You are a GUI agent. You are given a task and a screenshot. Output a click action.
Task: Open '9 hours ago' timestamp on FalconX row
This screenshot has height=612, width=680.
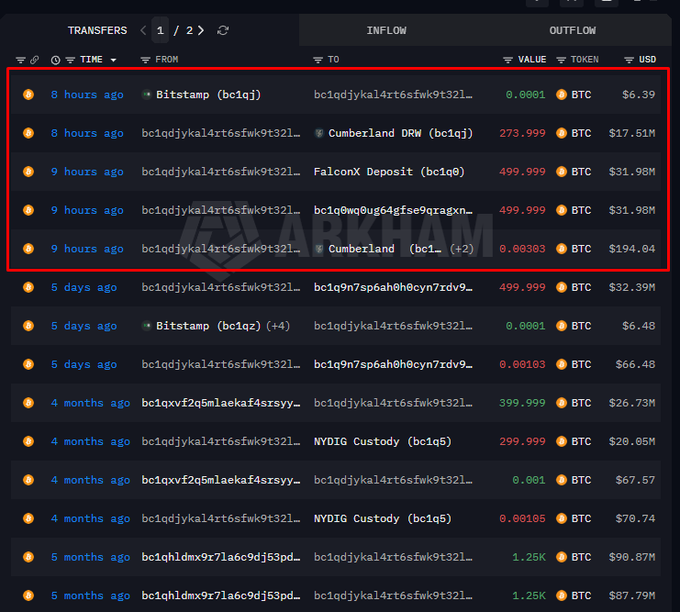tap(87, 172)
